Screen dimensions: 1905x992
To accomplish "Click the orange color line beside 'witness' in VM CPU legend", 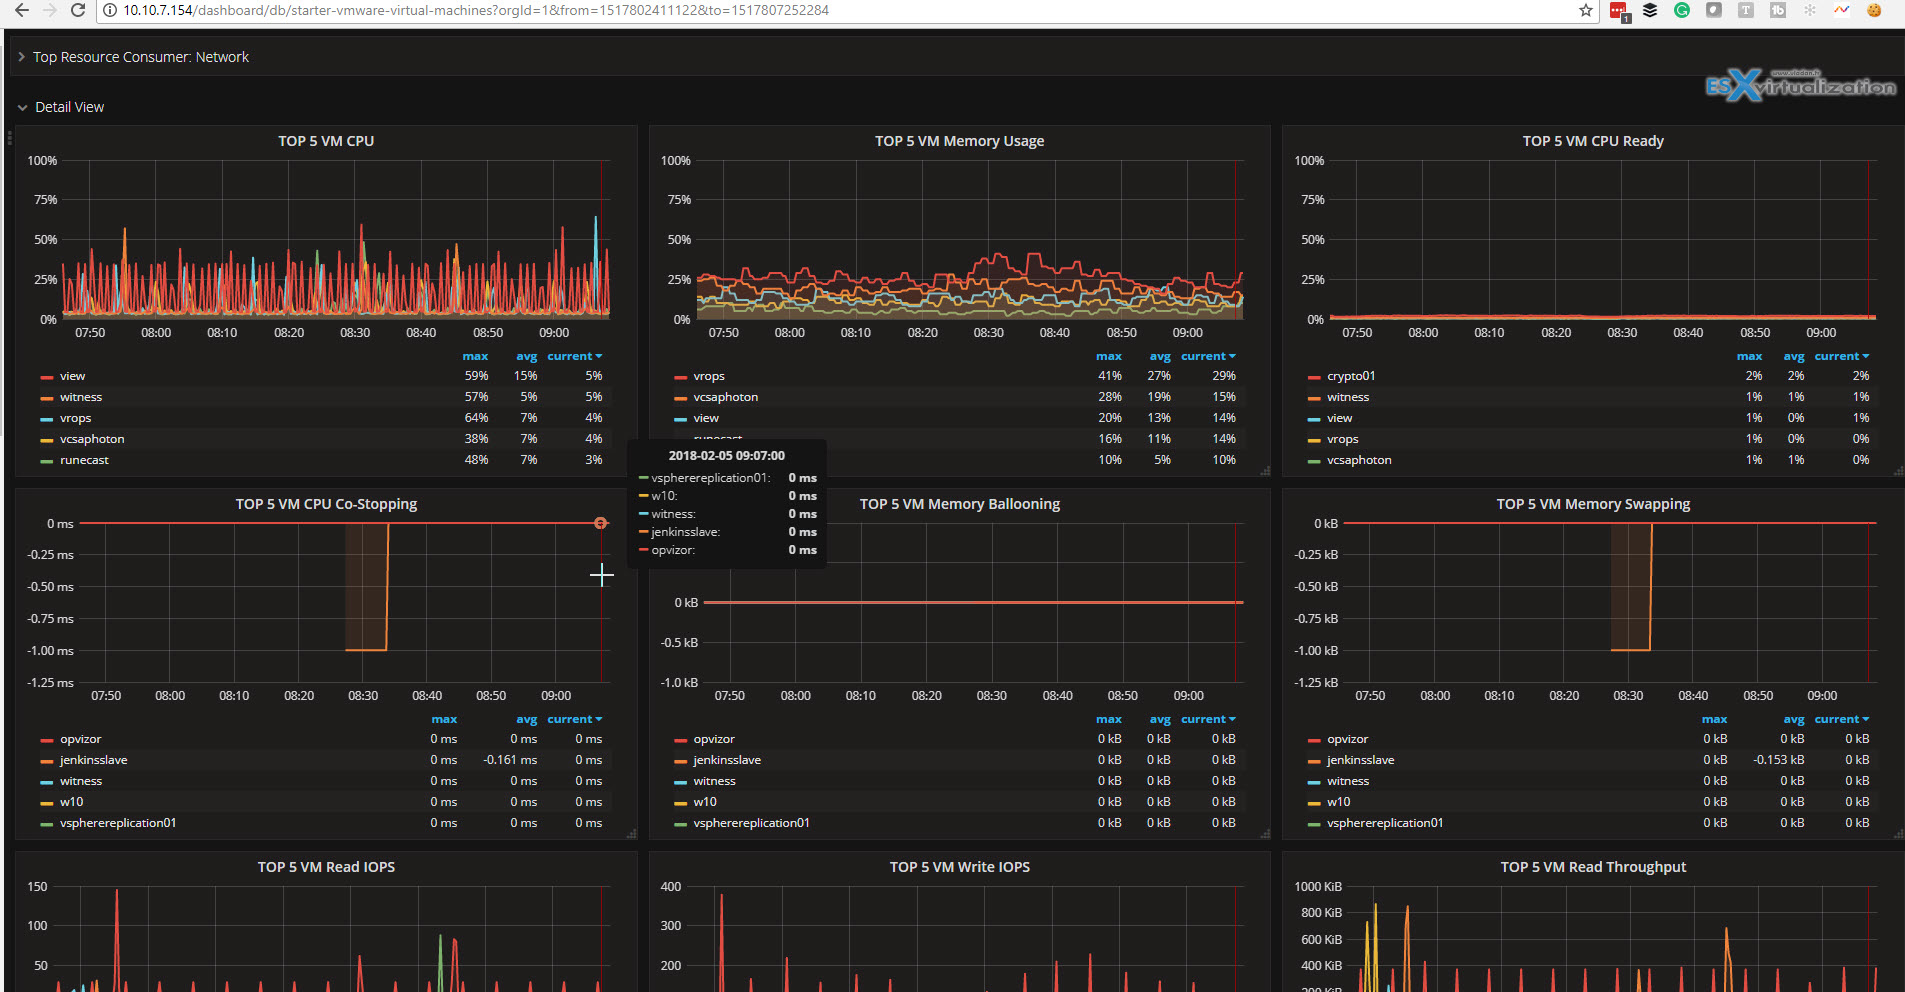I will 46,398.
